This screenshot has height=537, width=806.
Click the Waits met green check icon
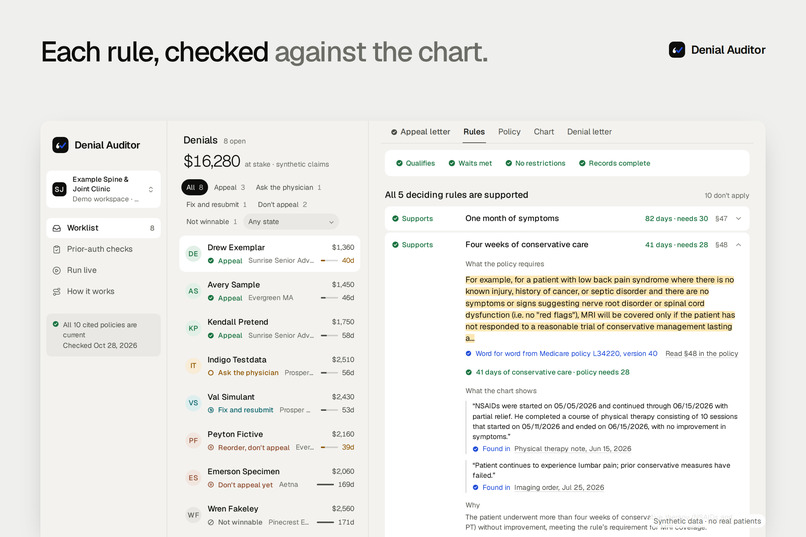click(x=452, y=163)
